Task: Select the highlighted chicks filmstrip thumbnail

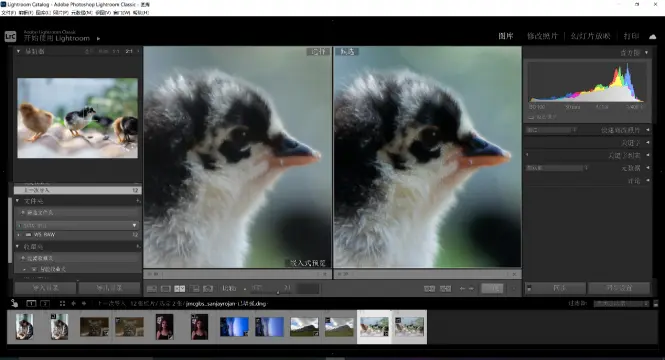Action: 374,327
